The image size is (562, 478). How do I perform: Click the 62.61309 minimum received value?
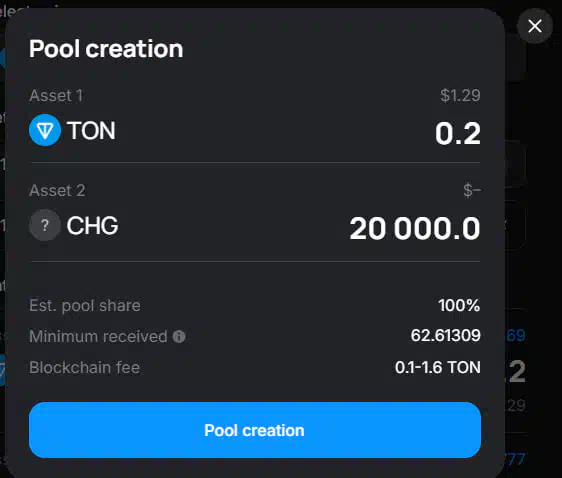[x=446, y=335]
